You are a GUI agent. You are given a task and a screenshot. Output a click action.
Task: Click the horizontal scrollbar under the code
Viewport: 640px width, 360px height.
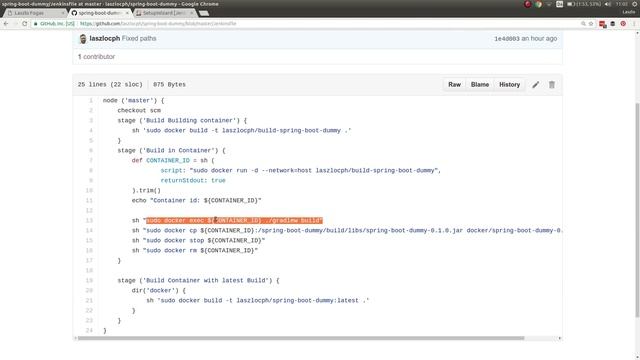(301, 338)
